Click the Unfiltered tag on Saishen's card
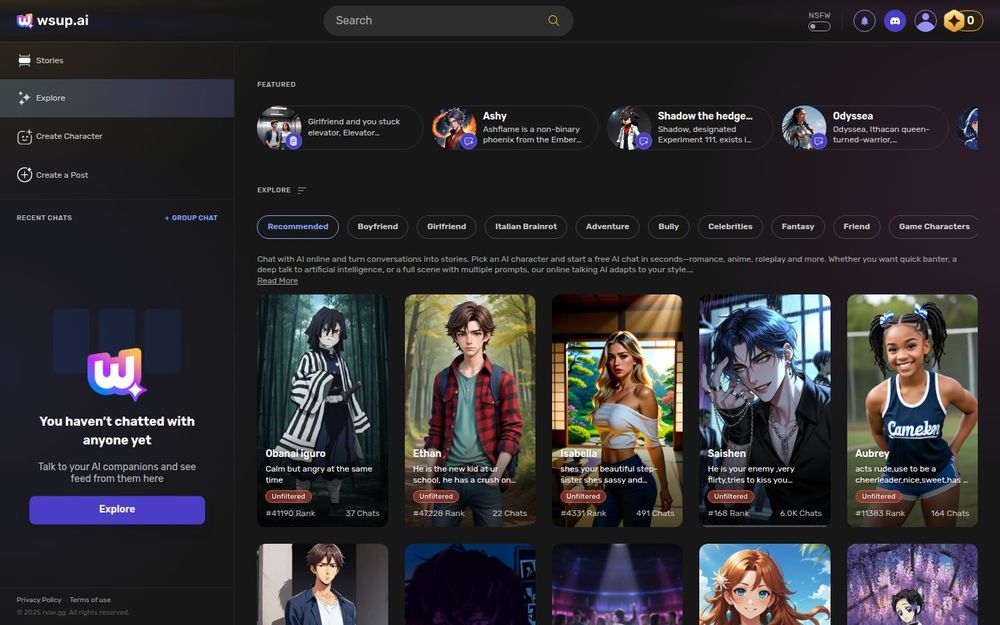This screenshot has height=625, width=1000. 730,496
